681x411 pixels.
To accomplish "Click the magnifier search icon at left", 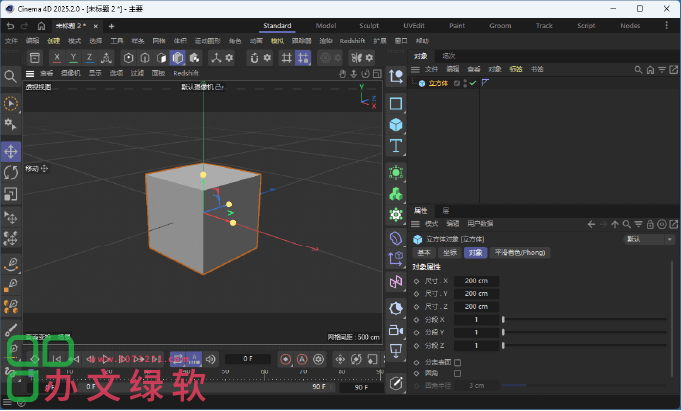I will [x=10, y=76].
